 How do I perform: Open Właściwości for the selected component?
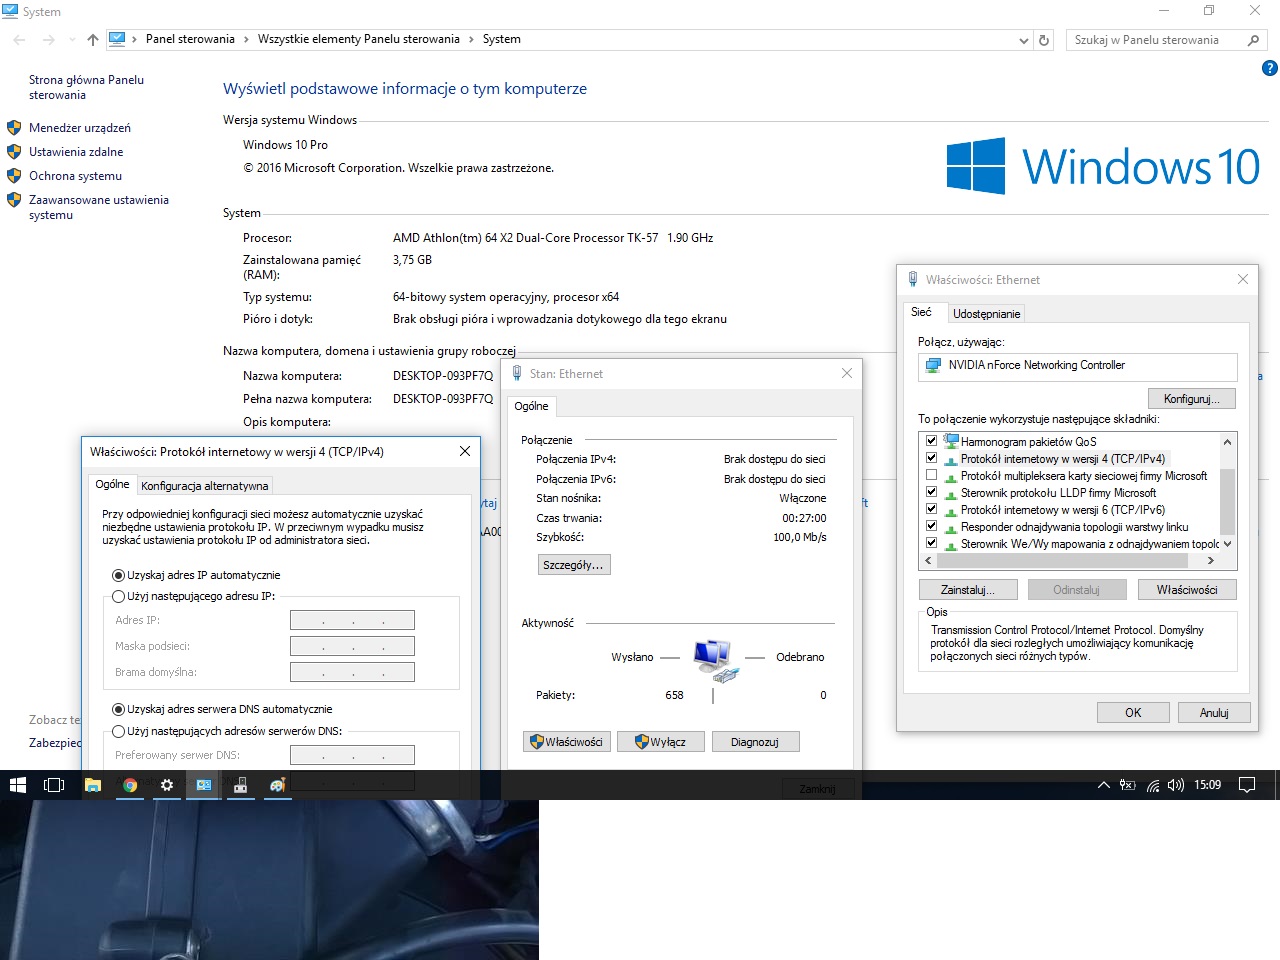tap(1187, 590)
